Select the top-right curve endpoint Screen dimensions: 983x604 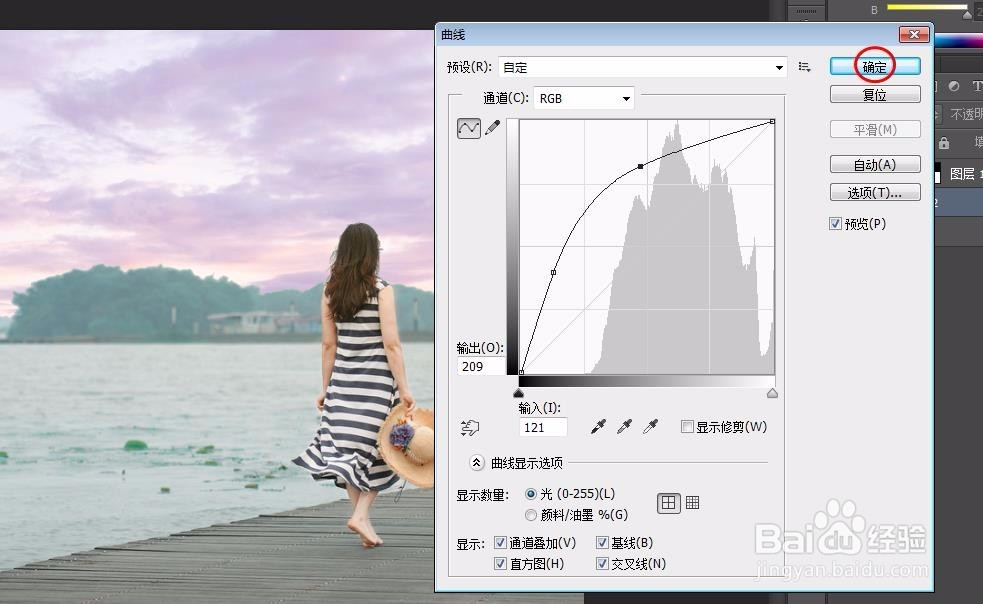click(x=772, y=121)
